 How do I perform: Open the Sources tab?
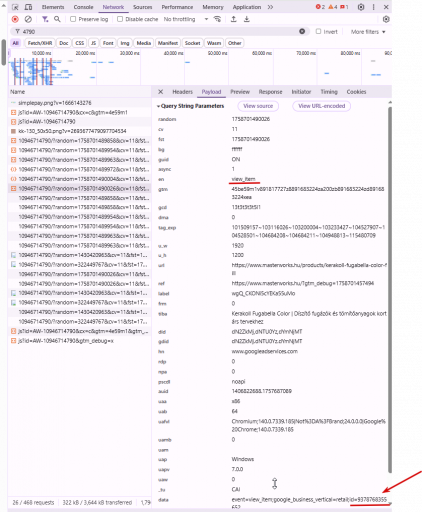142,7
